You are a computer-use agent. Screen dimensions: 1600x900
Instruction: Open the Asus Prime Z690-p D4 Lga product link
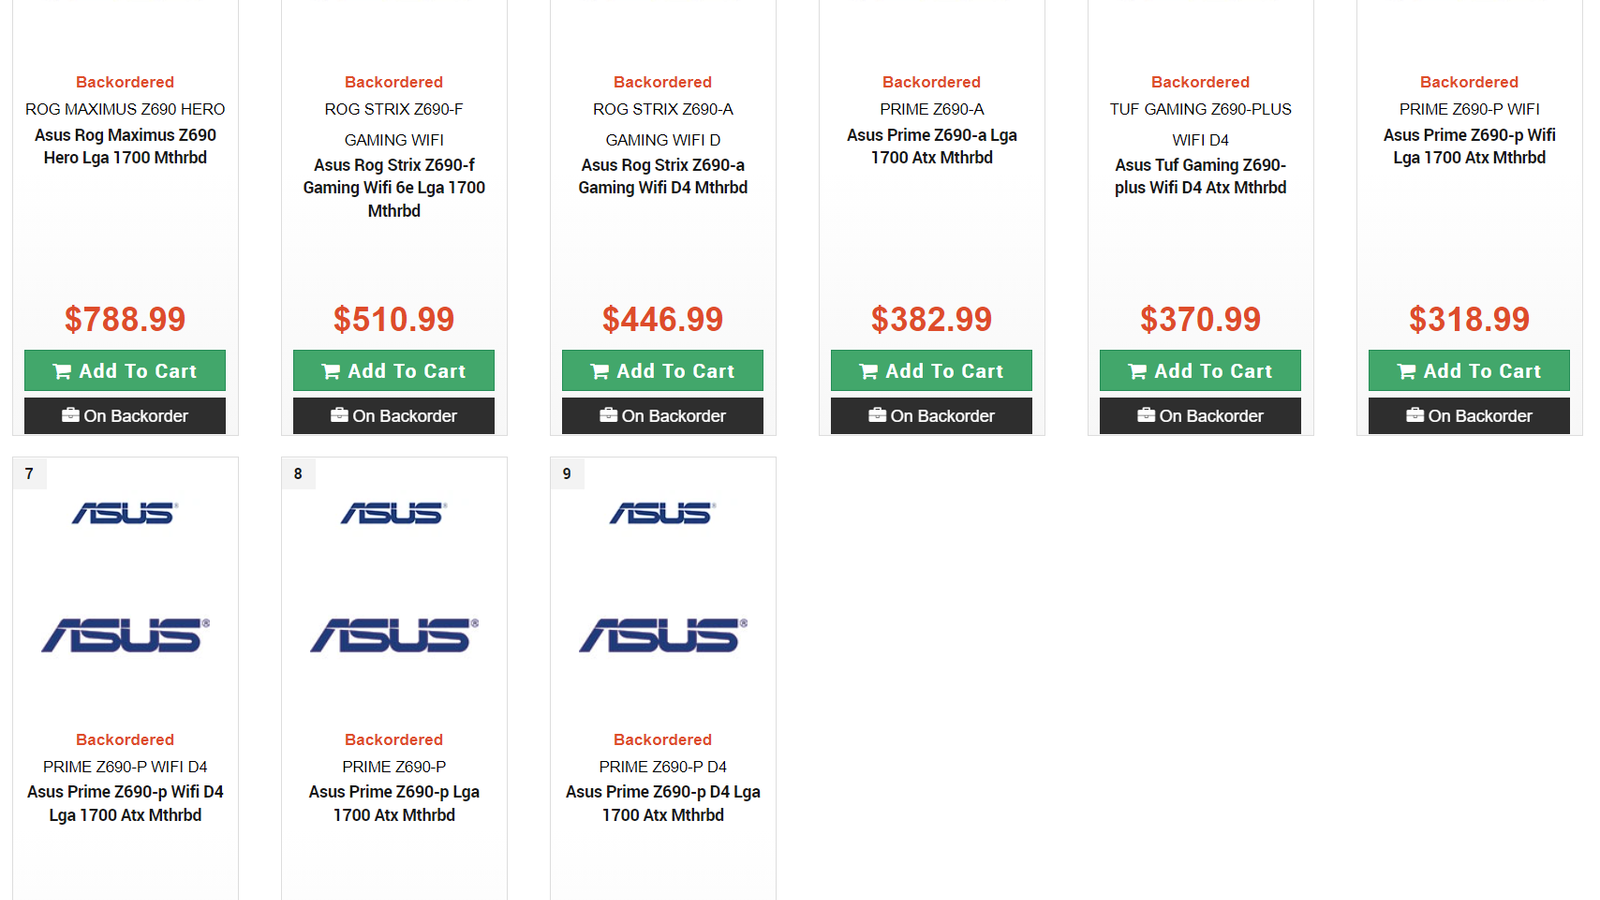click(x=663, y=803)
